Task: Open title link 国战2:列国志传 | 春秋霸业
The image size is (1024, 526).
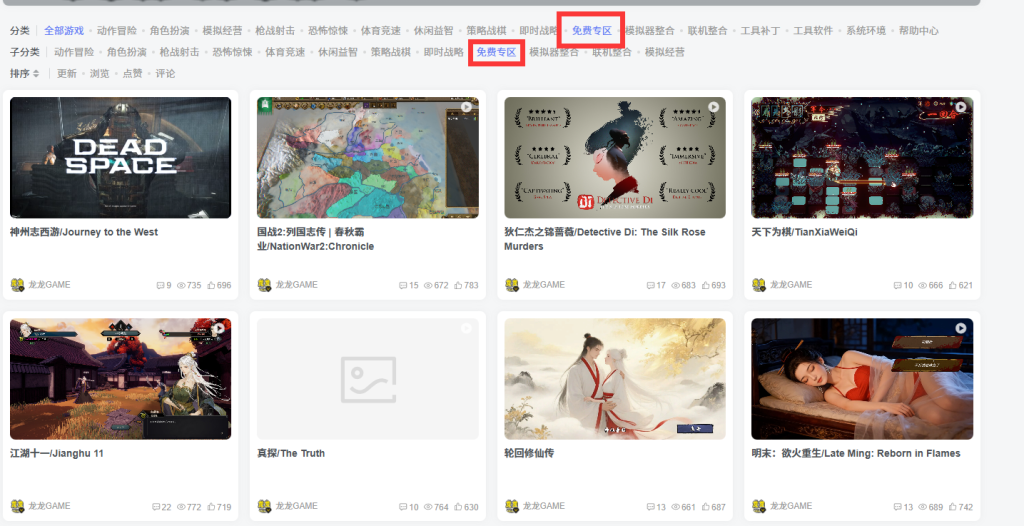Action: click(315, 239)
